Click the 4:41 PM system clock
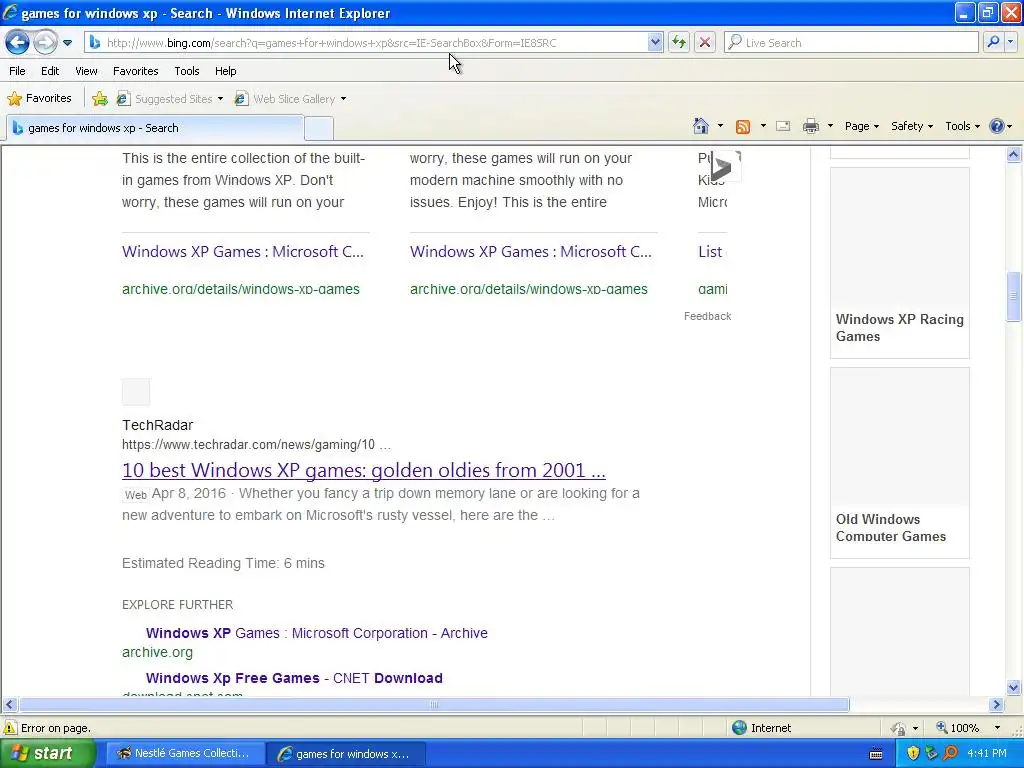1024x768 pixels. tap(987, 753)
